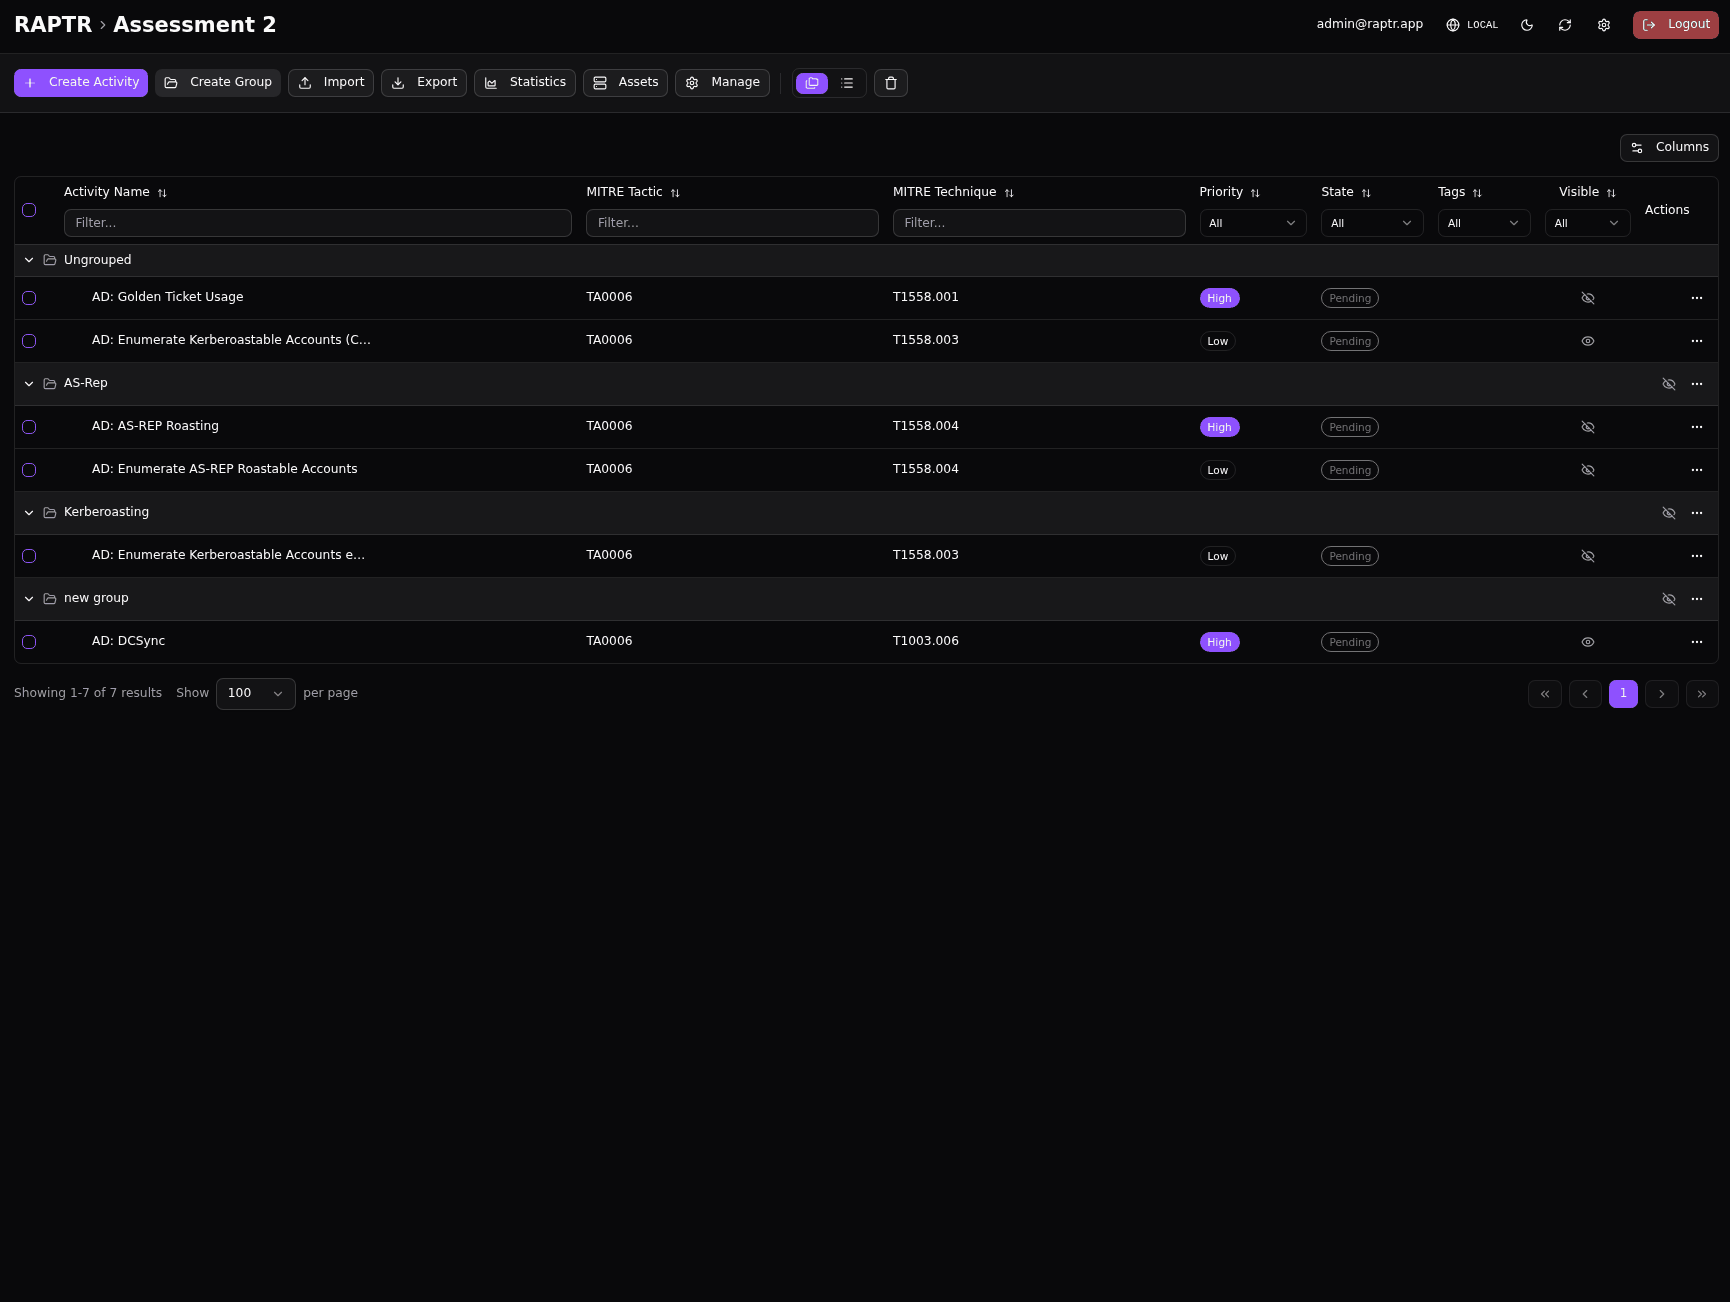Check the select-all checkbox in table header

29,210
